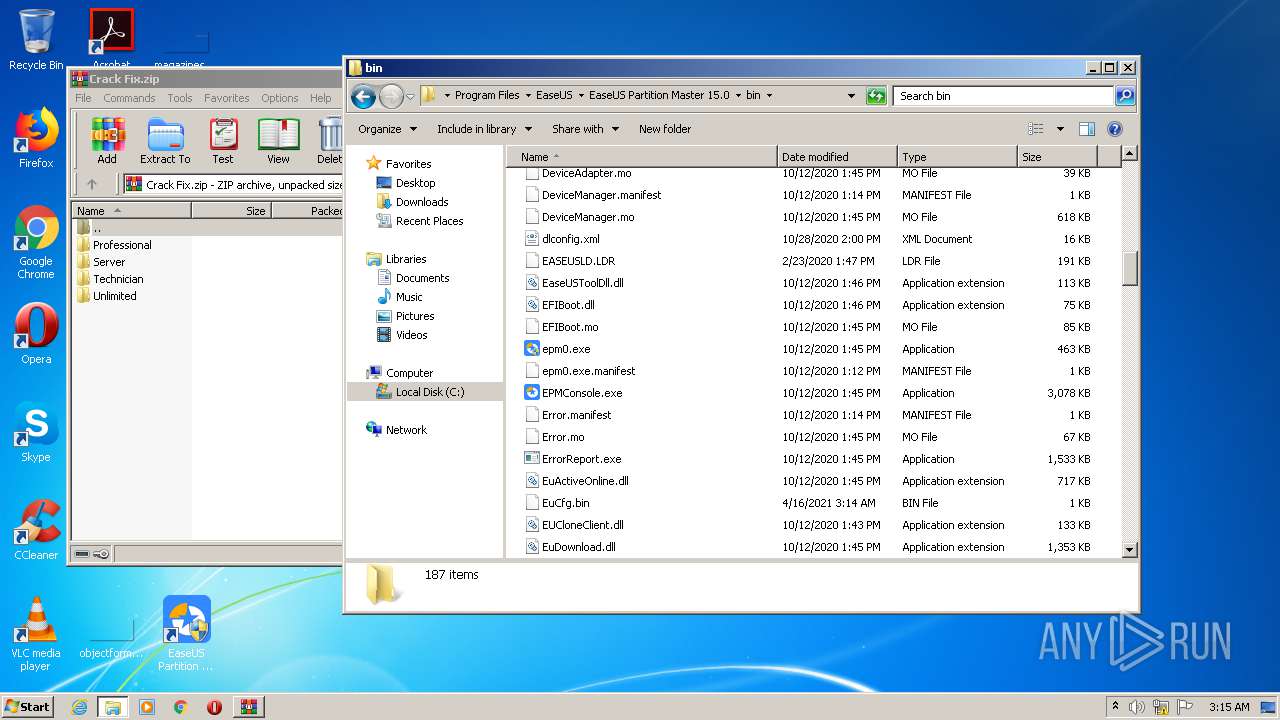Open Firefox desktop shortcut
Viewport: 1280px width, 720px height.
(36, 138)
